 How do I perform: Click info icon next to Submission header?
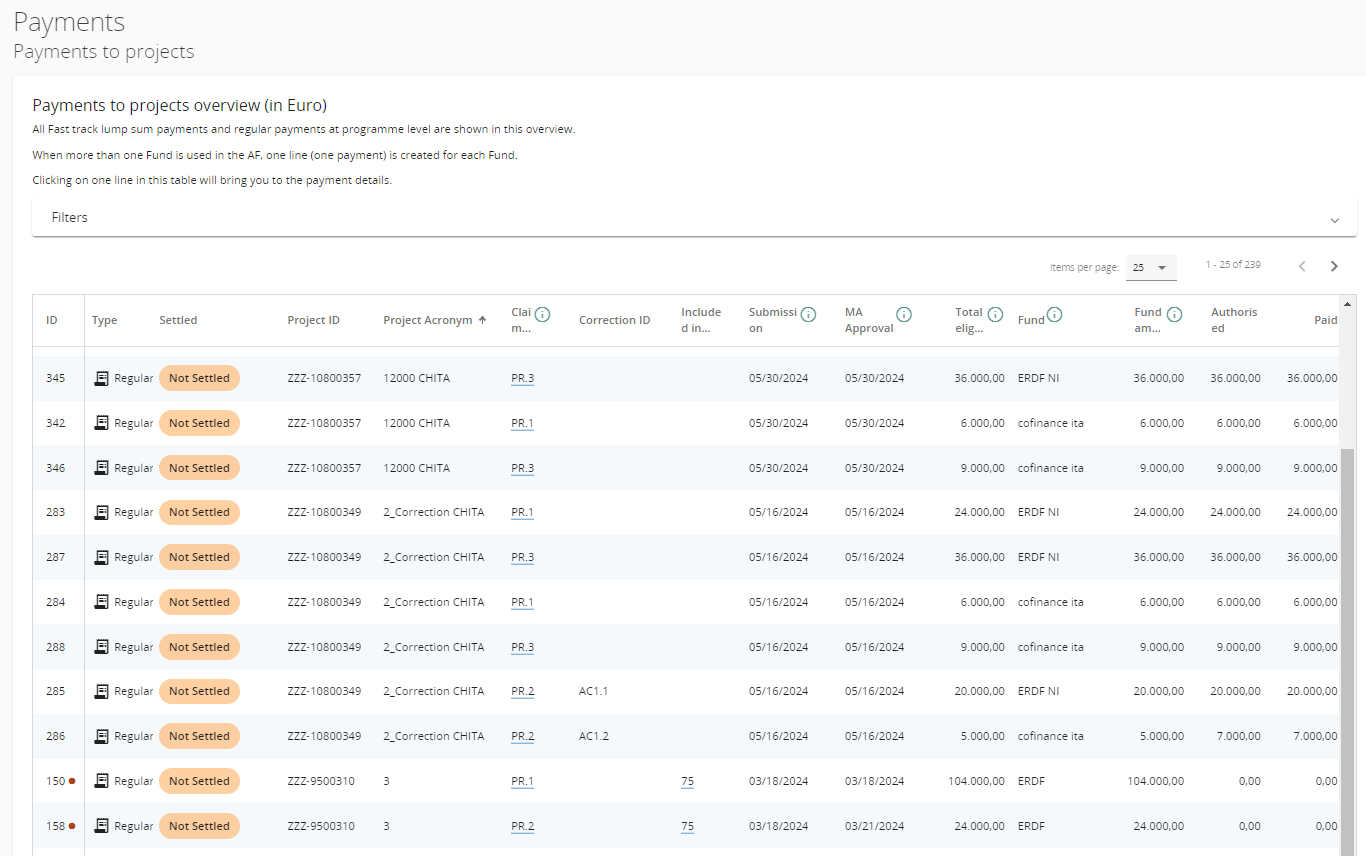pyautogui.click(x=808, y=314)
